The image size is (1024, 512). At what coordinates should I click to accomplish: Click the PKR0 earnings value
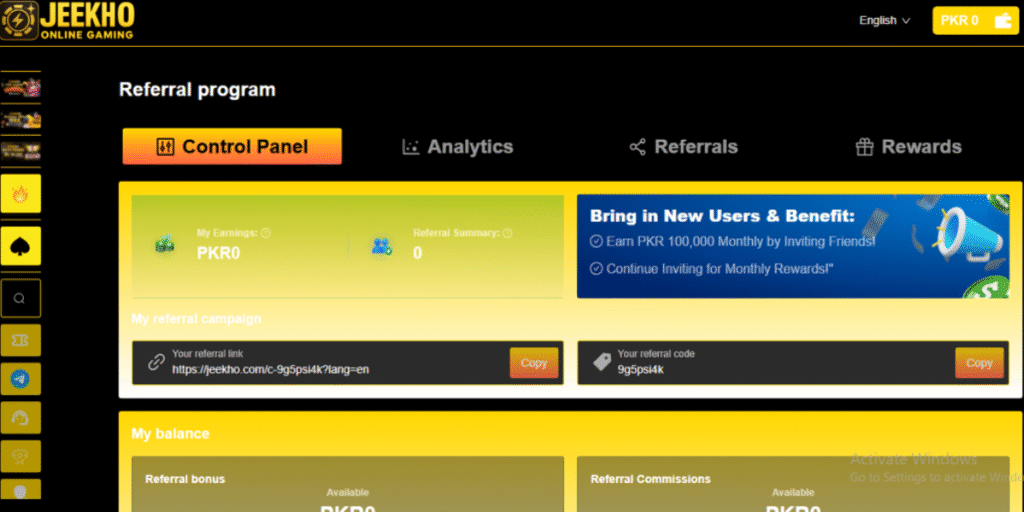pyautogui.click(x=218, y=253)
